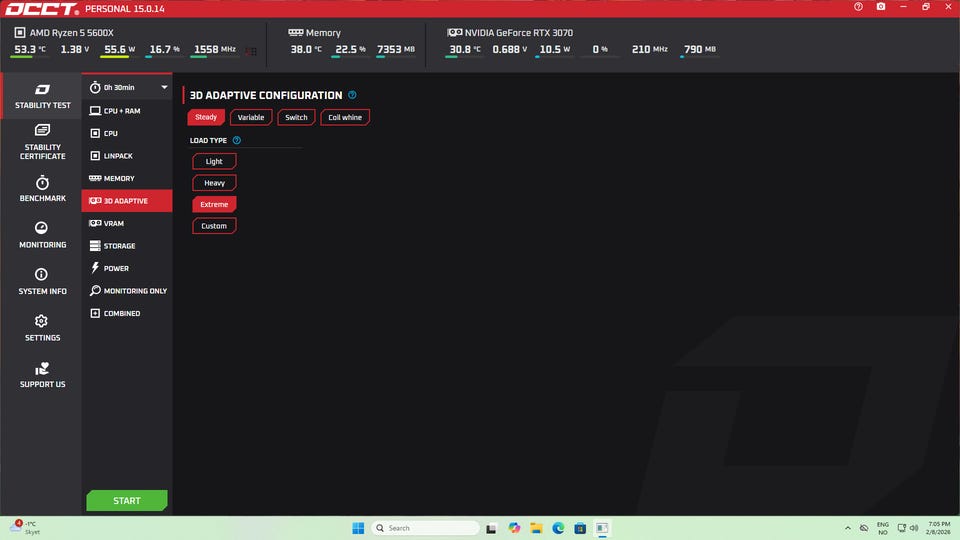Select the VRAM test
Image resolution: width=960 pixels, height=540 pixels.
[127, 223]
